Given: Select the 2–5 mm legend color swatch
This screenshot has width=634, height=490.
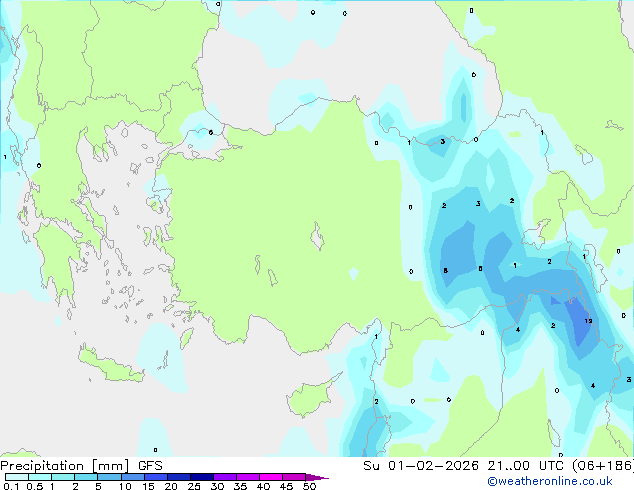Looking at the screenshot, I should click(x=86, y=477).
